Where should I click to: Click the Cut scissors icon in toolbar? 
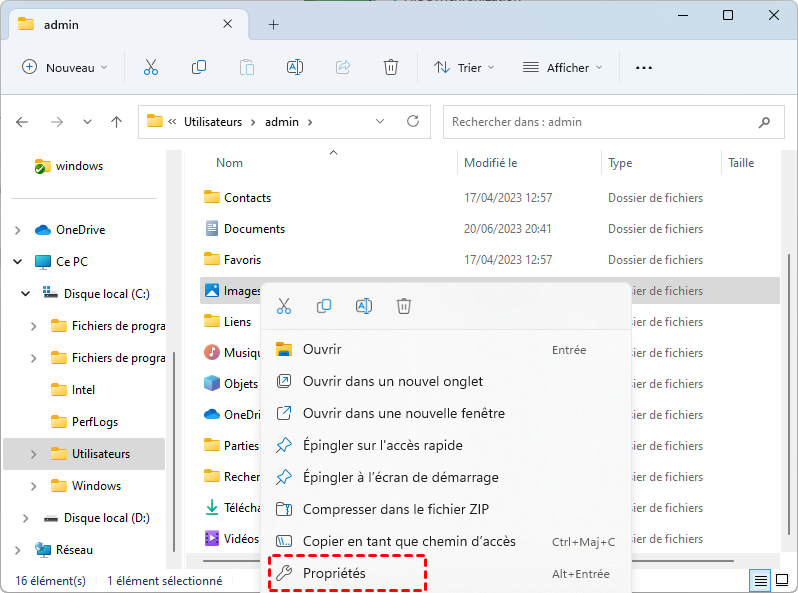point(151,67)
